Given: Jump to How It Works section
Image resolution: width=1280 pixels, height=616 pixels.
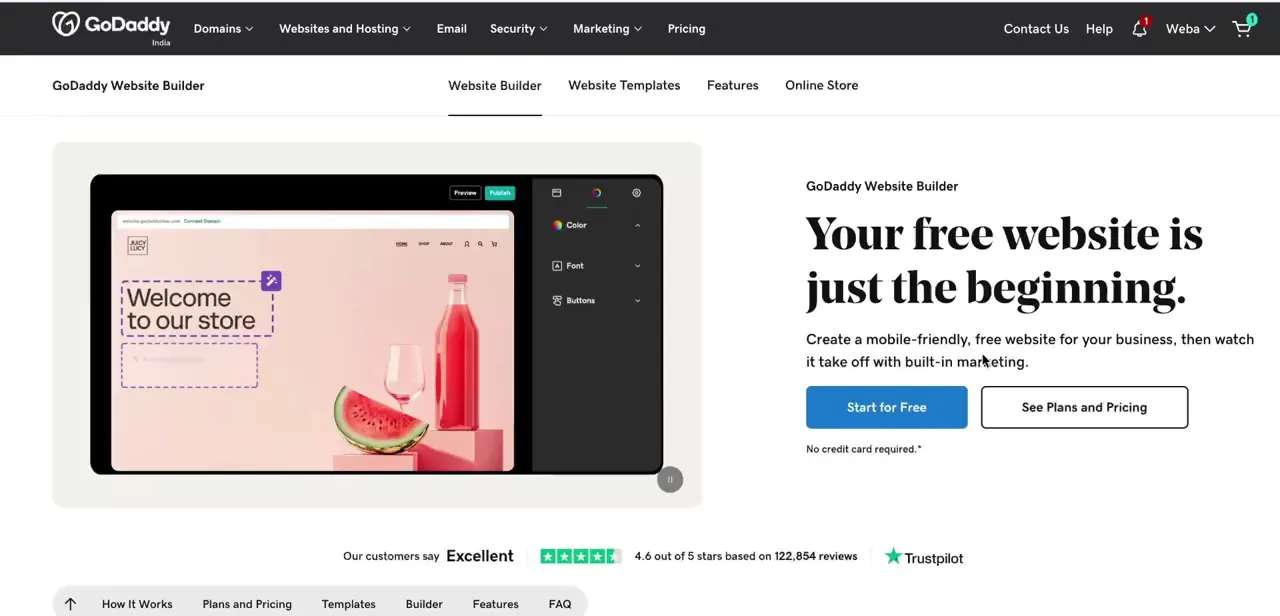Looking at the screenshot, I should (x=137, y=604).
